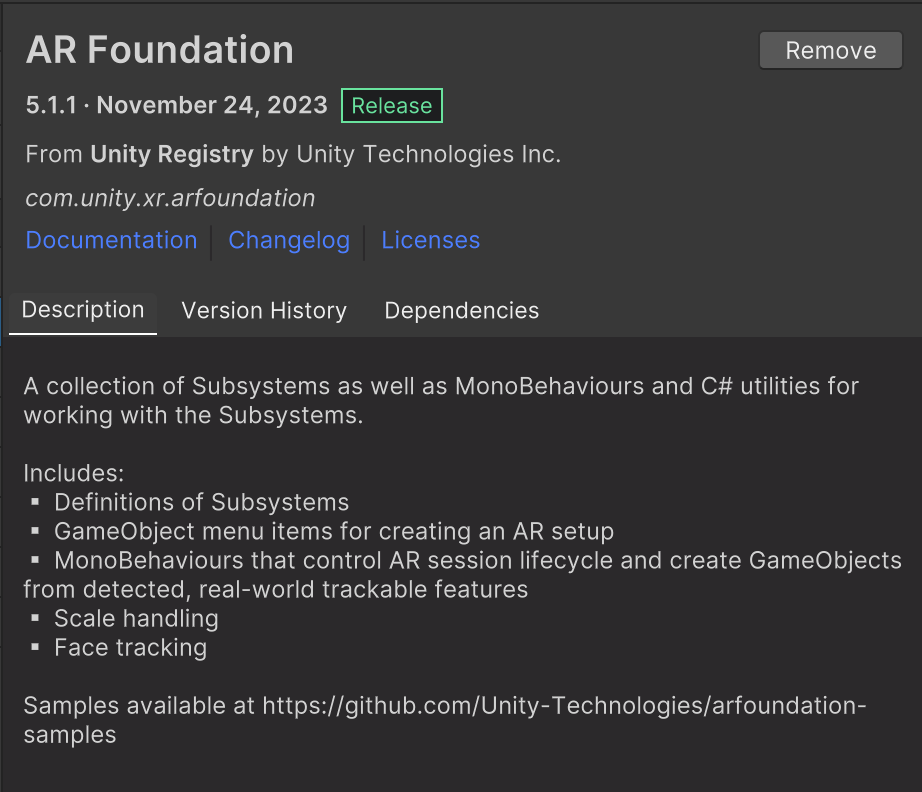Select the Description tab

pos(83,310)
